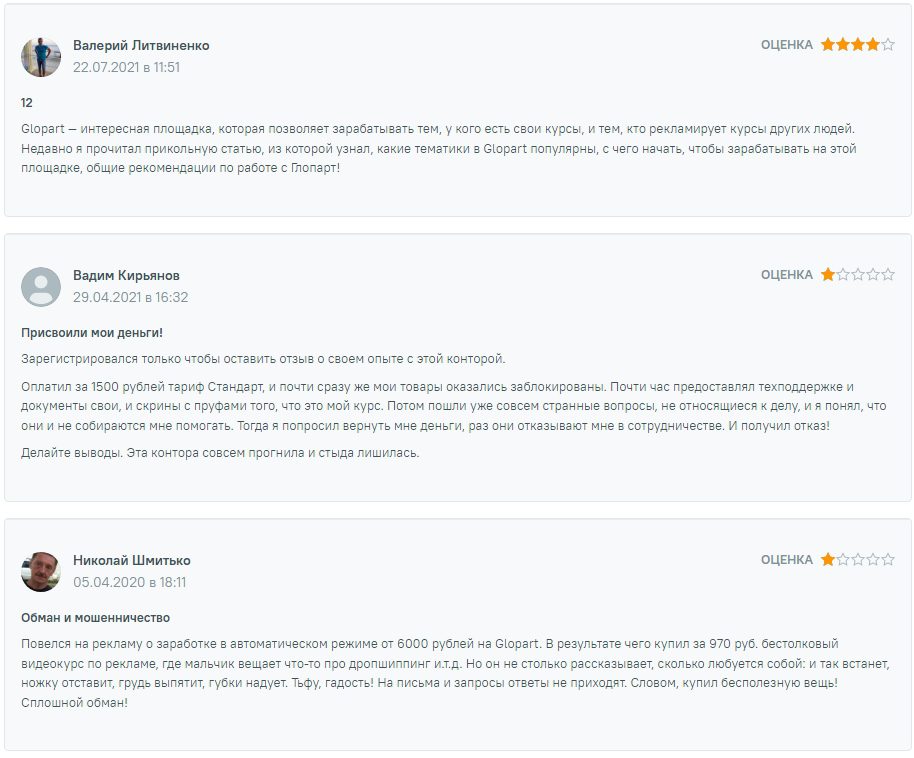Click the review date 29.04.2021 в 16:32
Image resolution: width=914 pixels, height=758 pixels.
point(130,297)
